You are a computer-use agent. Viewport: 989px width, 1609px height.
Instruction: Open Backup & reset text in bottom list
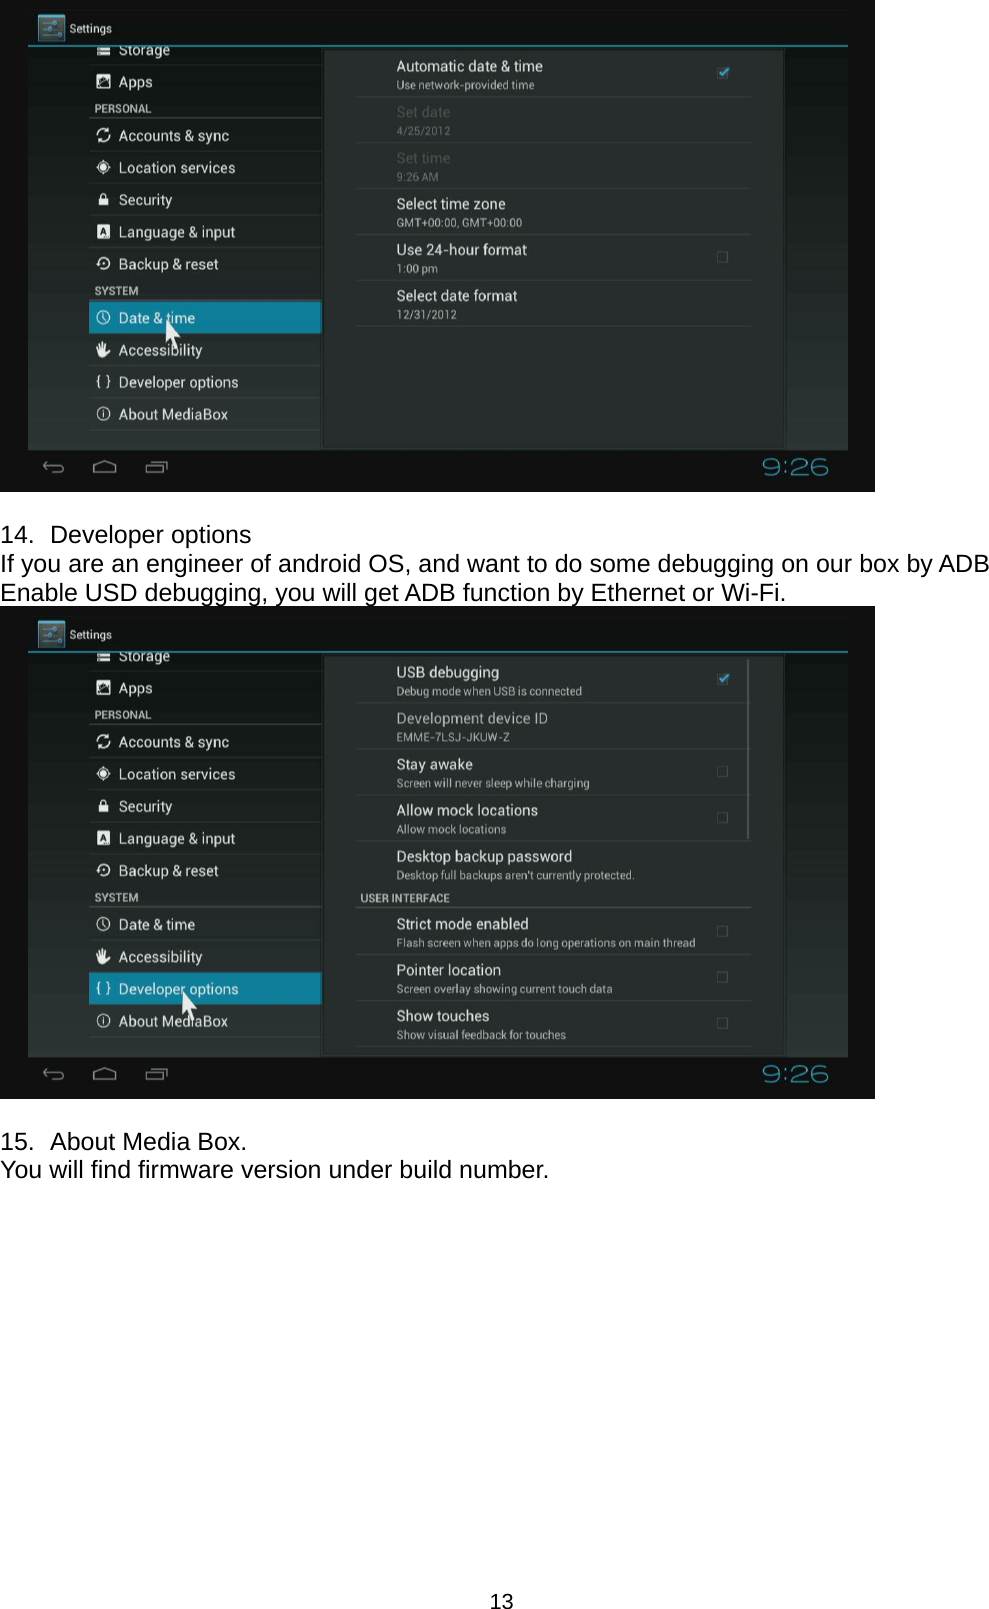pyautogui.click(x=168, y=871)
